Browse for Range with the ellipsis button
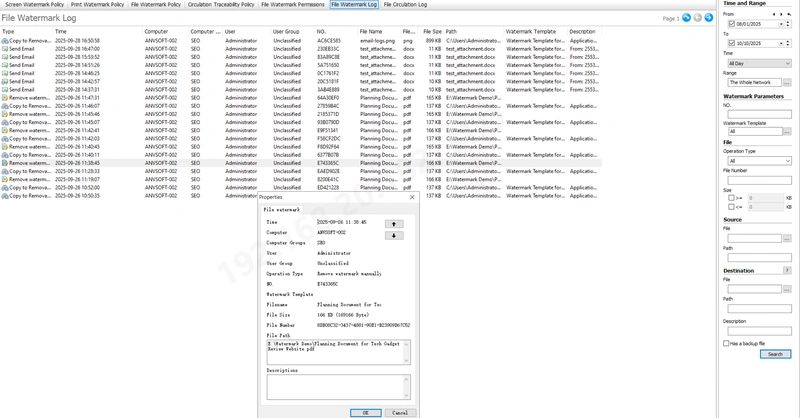The image size is (800, 418). click(787, 82)
